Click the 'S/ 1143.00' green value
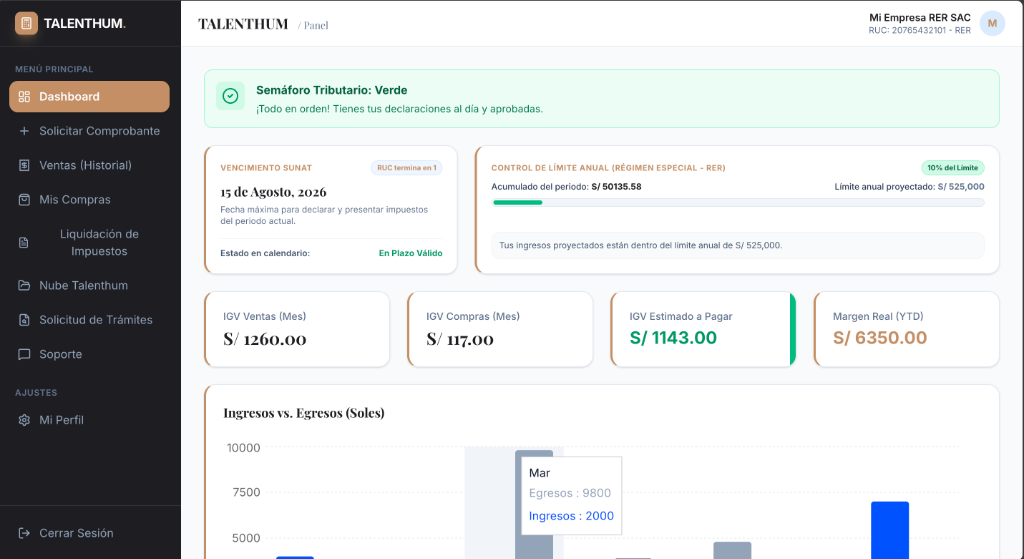Screen dimensions: 1024x559 pos(673,338)
